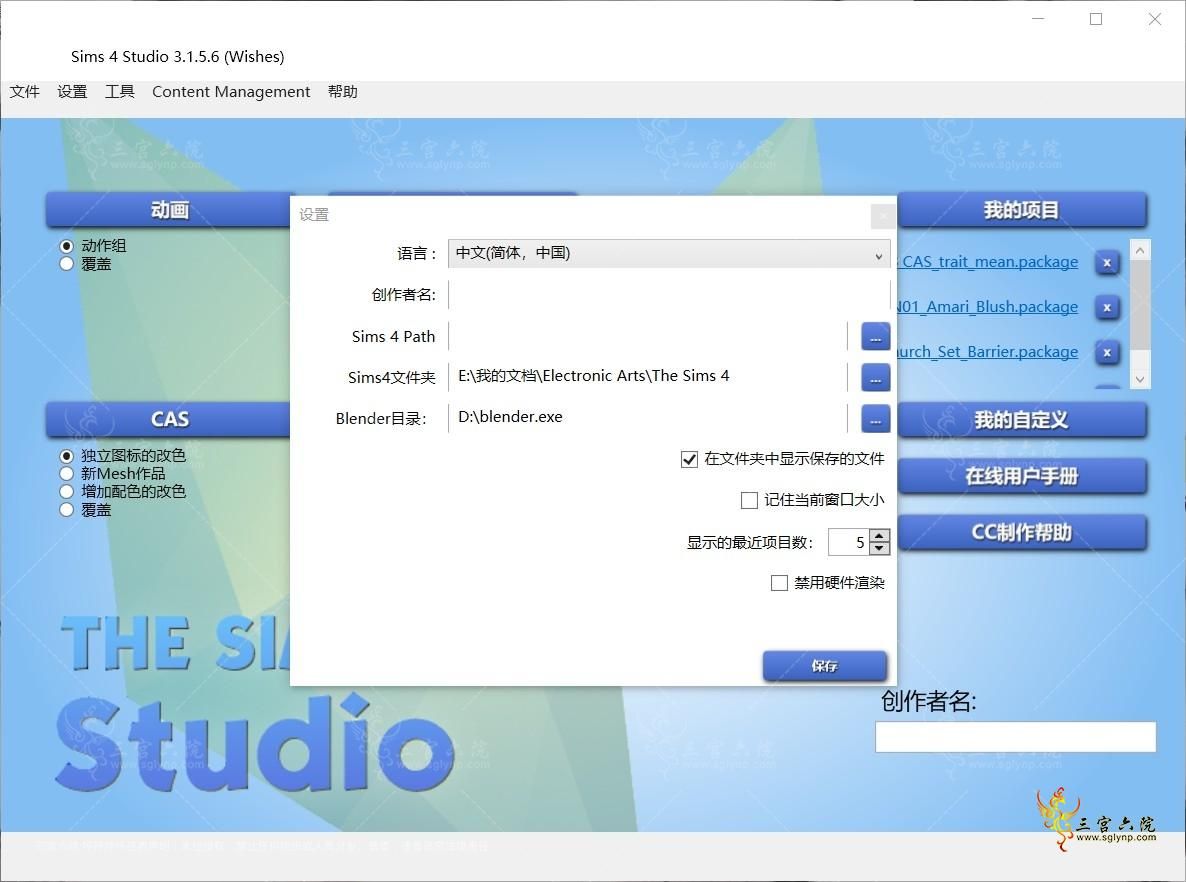Browse for the Blender目录 location
The width and height of the screenshot is (1186, 882).
875,418
